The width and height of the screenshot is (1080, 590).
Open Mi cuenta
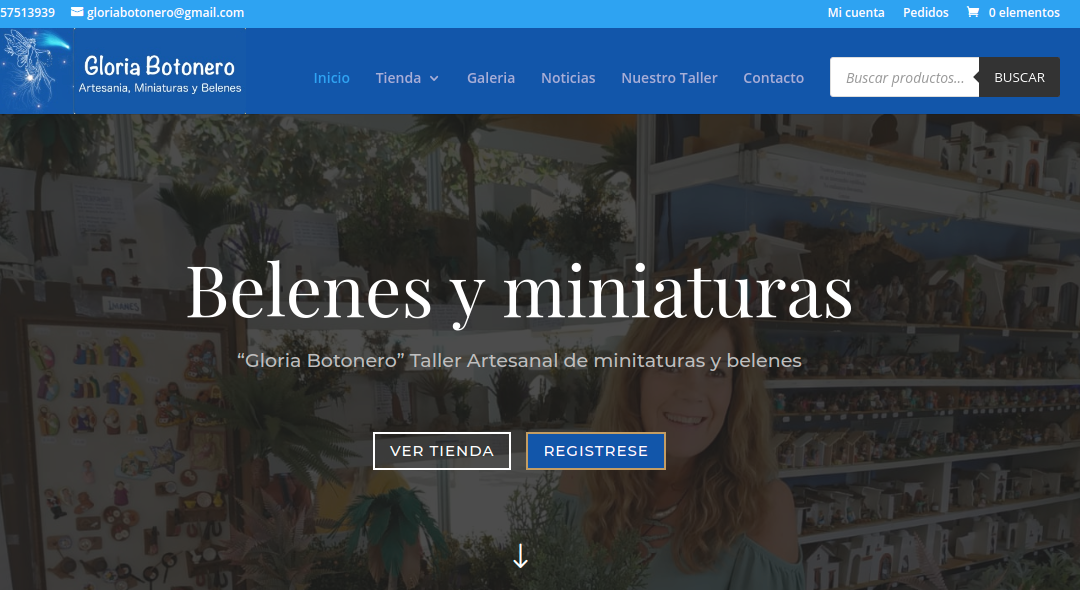tap(855, 12)
